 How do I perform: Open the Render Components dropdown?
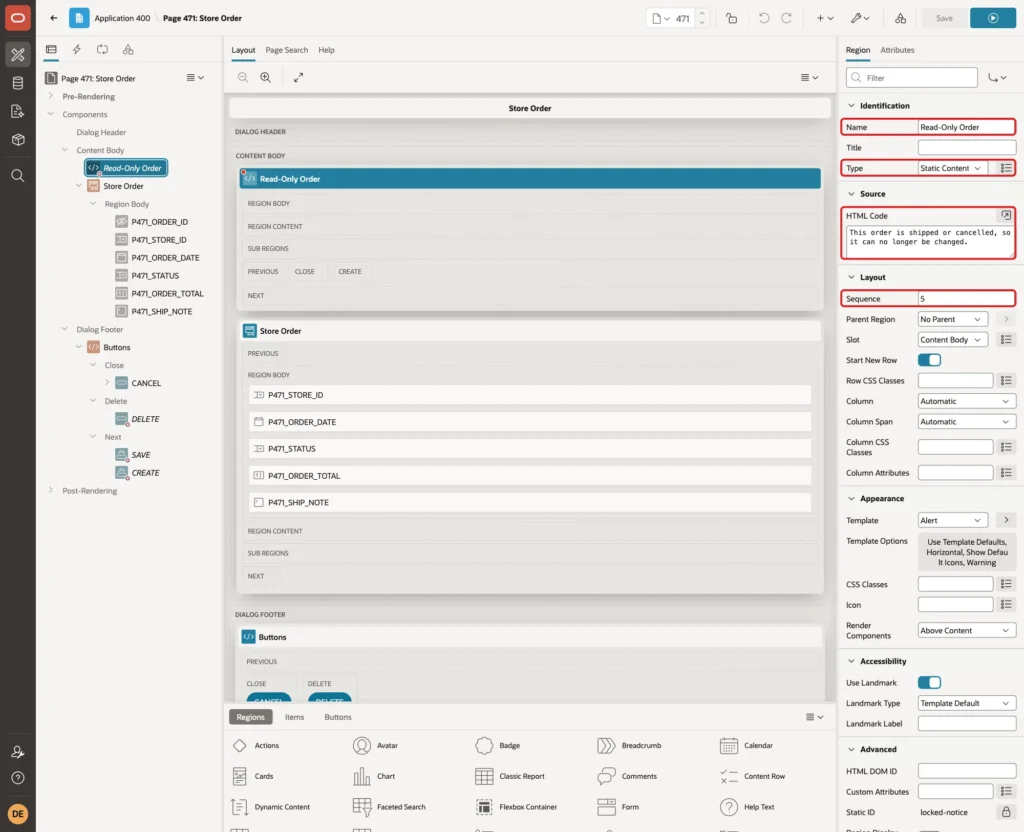[967, 630]
